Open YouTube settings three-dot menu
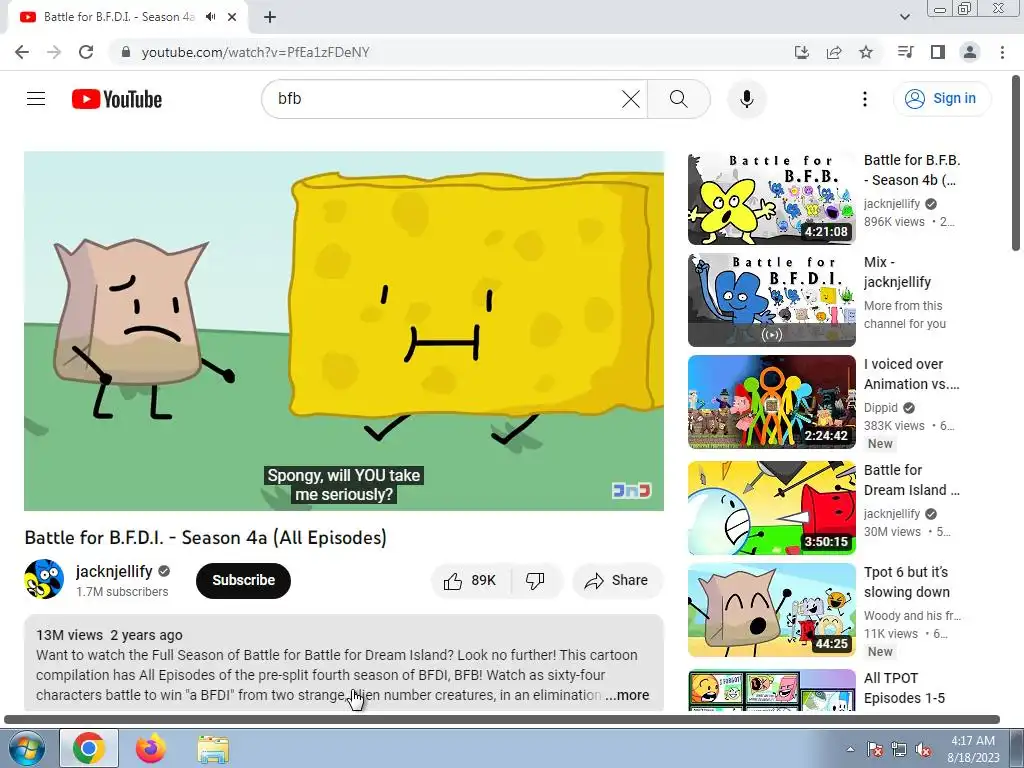Screen dimensions: 1024x768 (865, 99)
